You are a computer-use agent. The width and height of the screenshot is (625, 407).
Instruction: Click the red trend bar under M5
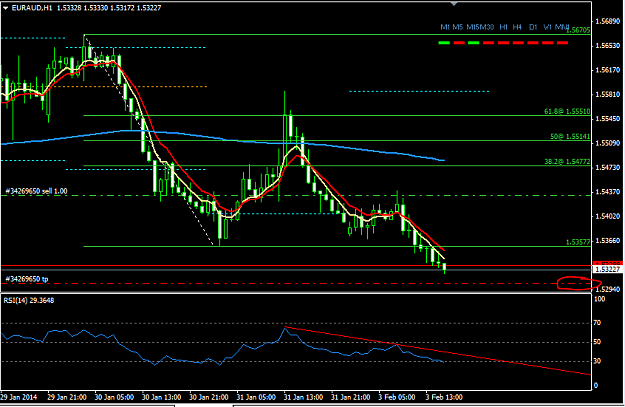459,43
